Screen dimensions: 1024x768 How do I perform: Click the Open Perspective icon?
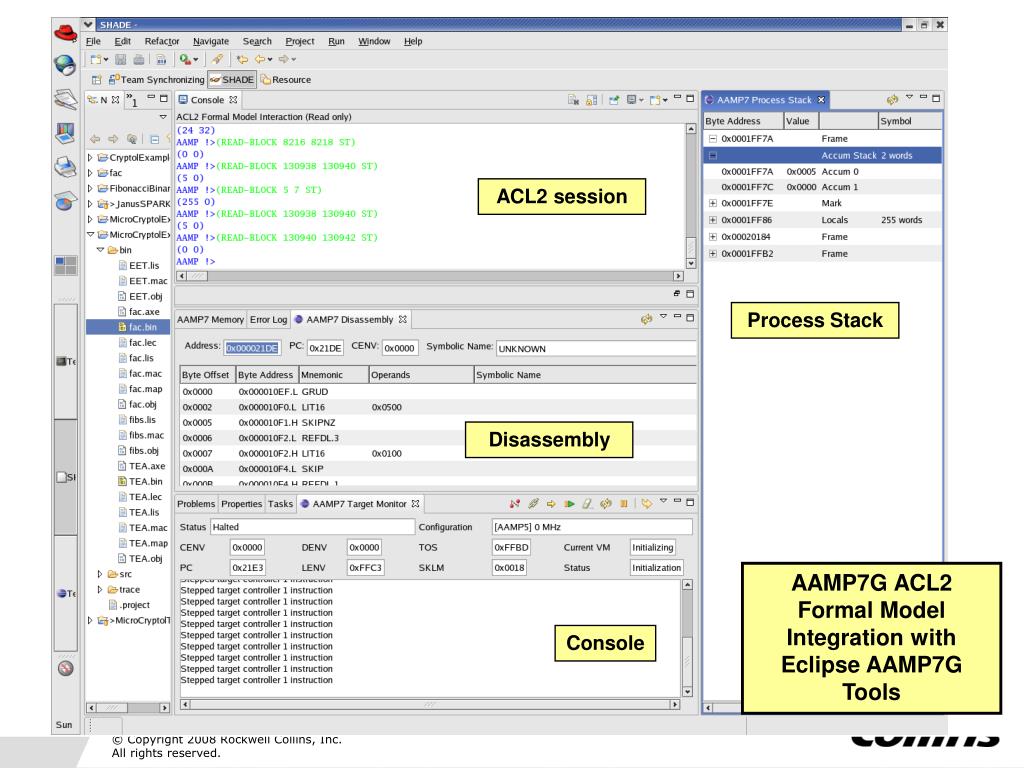(x=97, y=80)
